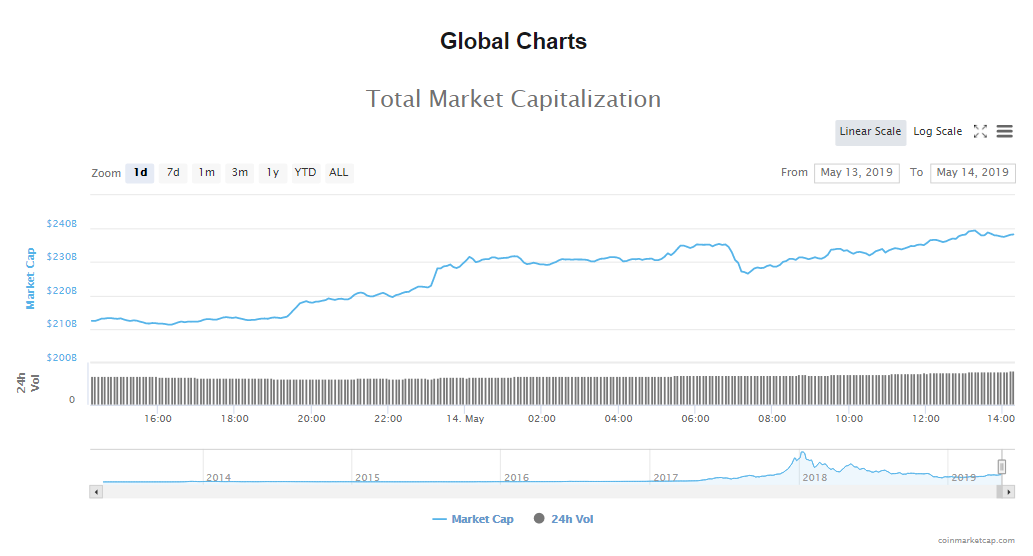Screen dimensions: 1033x556
Task: Edit the From date field
Action: tap(856, 173)
